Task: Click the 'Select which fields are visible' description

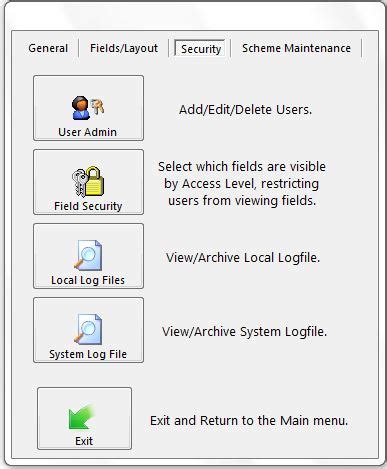Action: 242,184
